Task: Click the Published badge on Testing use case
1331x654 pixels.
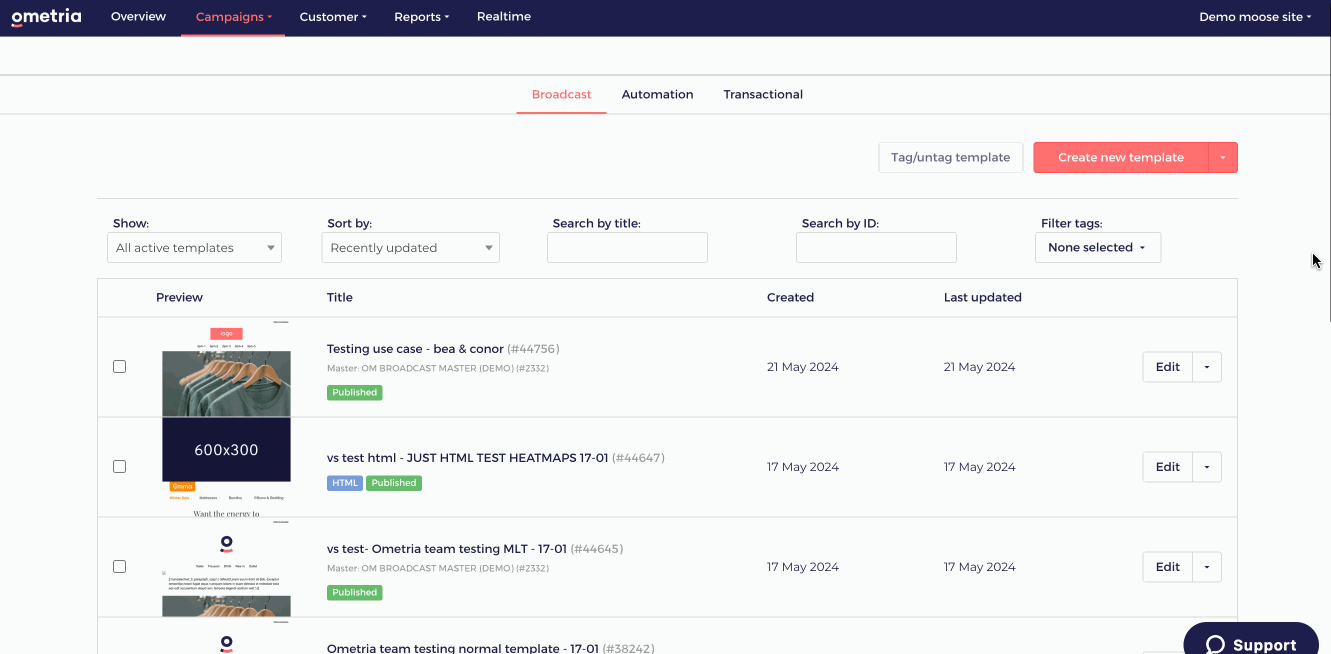Action: pos(355,393)
